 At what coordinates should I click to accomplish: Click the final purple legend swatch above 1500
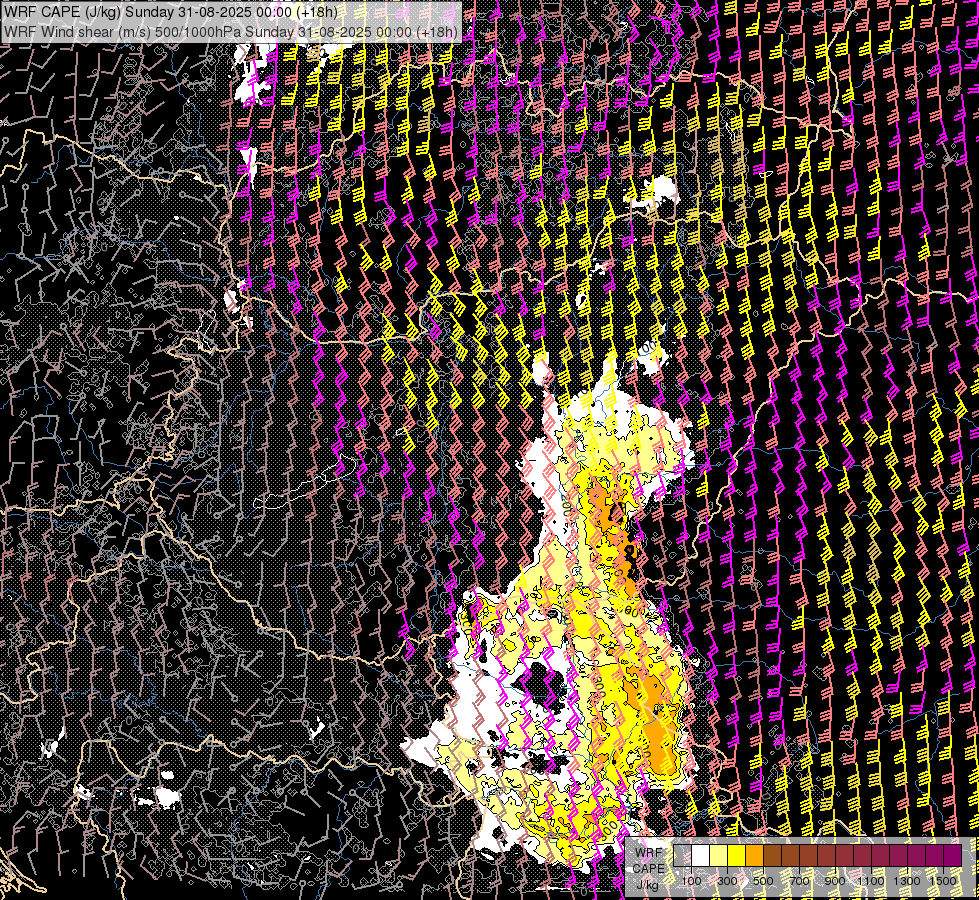(953, 855)
